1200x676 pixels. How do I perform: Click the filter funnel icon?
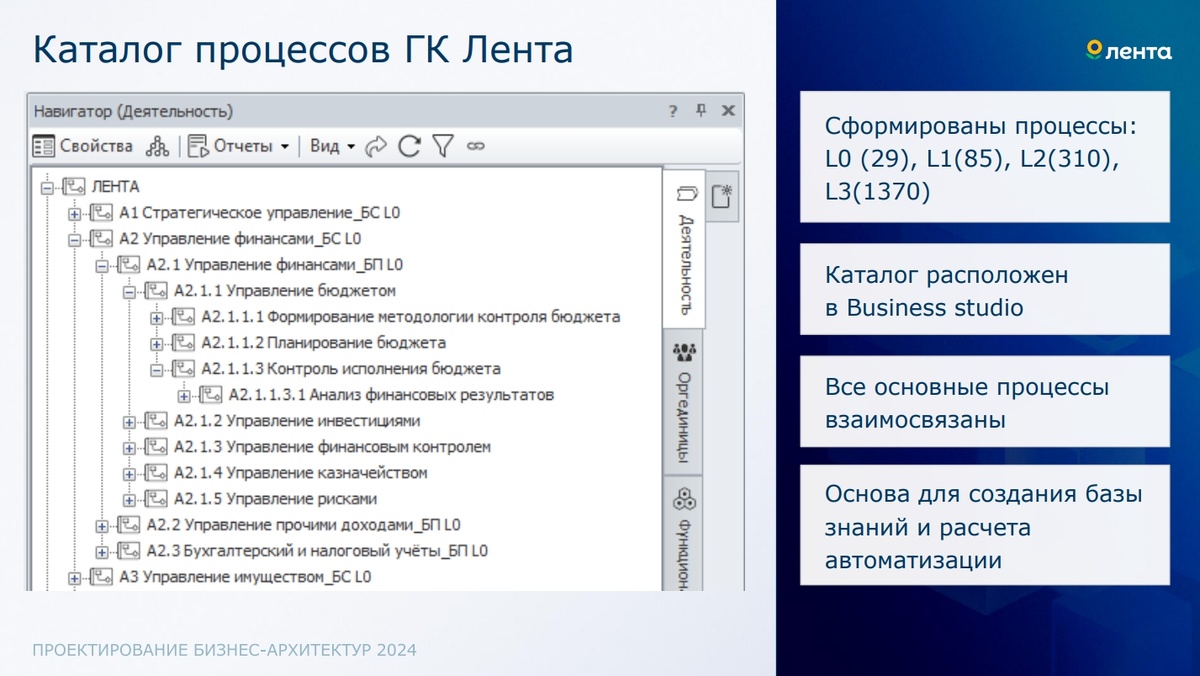click(x=442, y=146)
